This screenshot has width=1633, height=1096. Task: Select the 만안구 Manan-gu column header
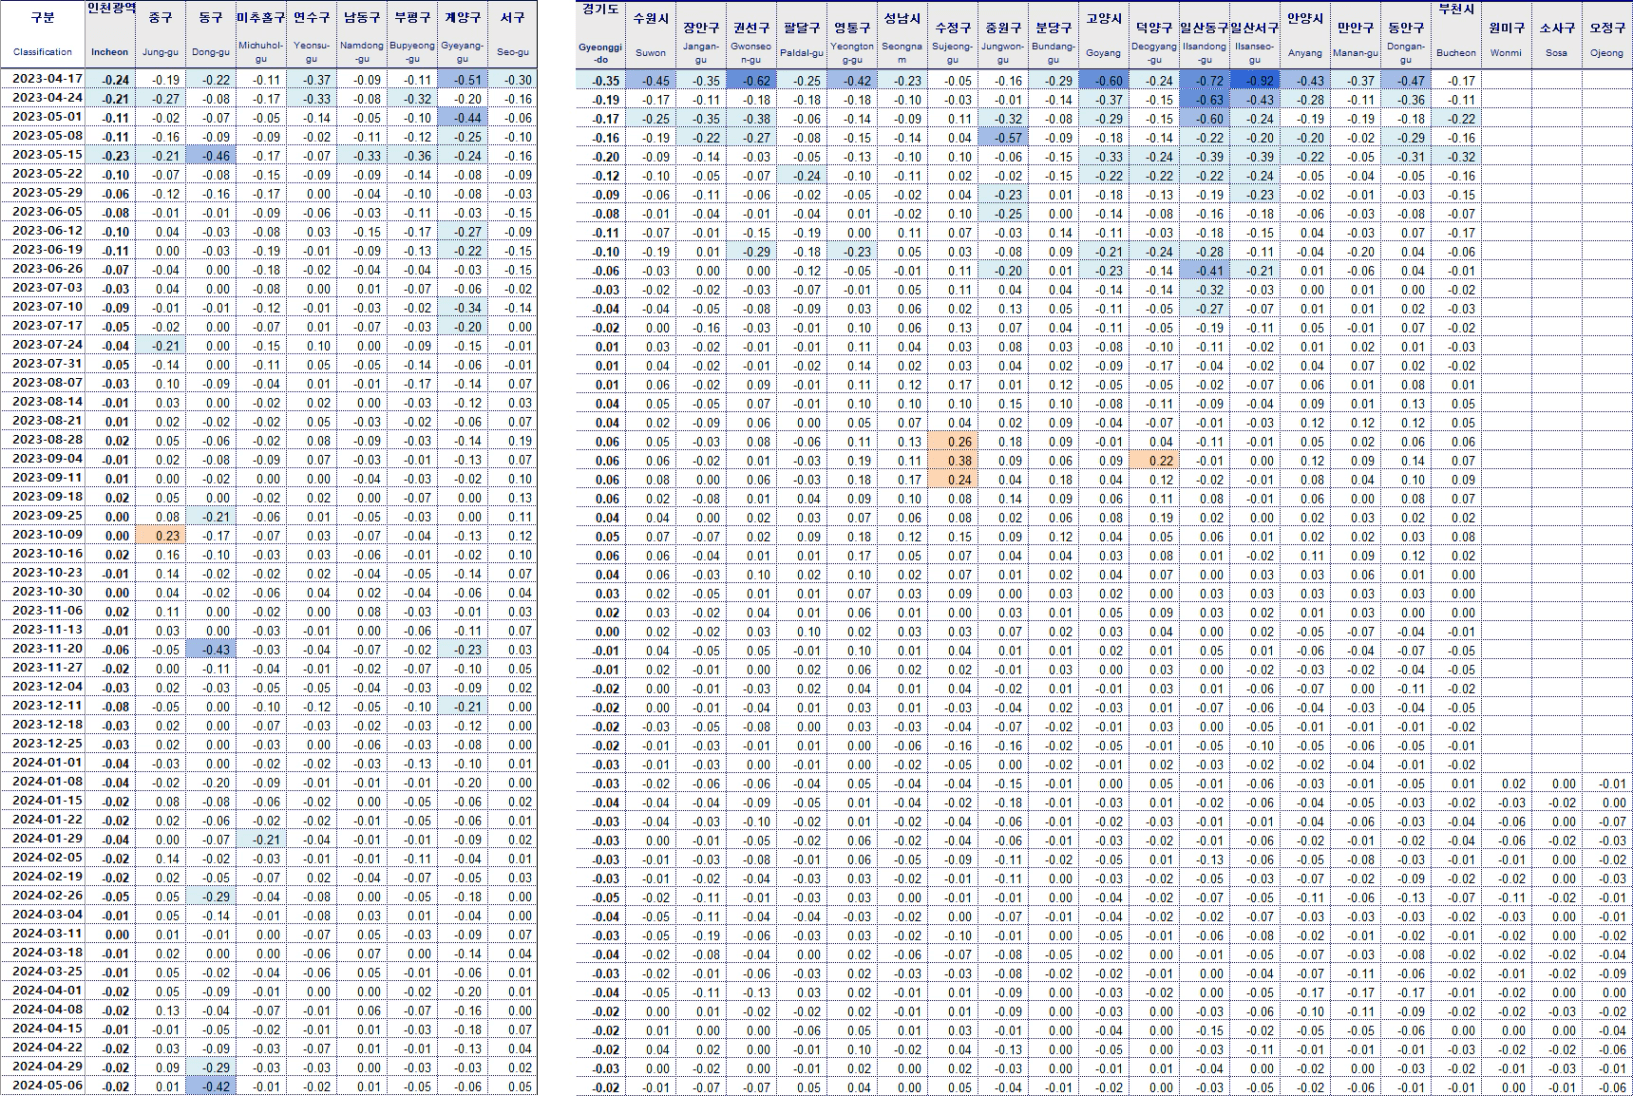click(x=1355, y=34)
